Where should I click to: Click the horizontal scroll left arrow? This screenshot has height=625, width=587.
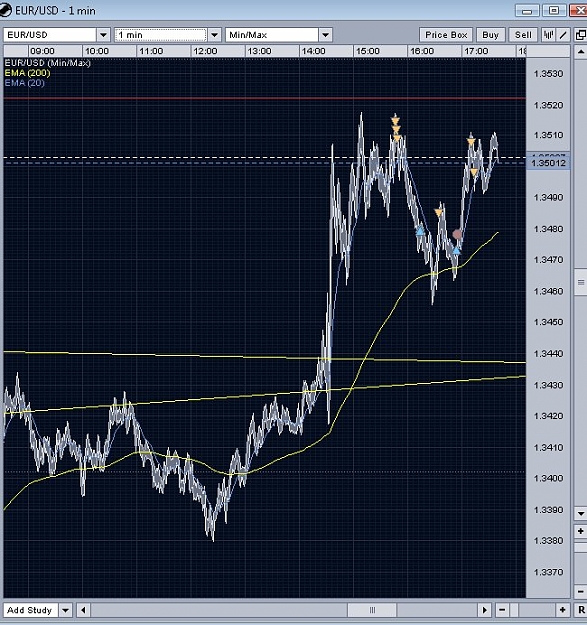83,610
